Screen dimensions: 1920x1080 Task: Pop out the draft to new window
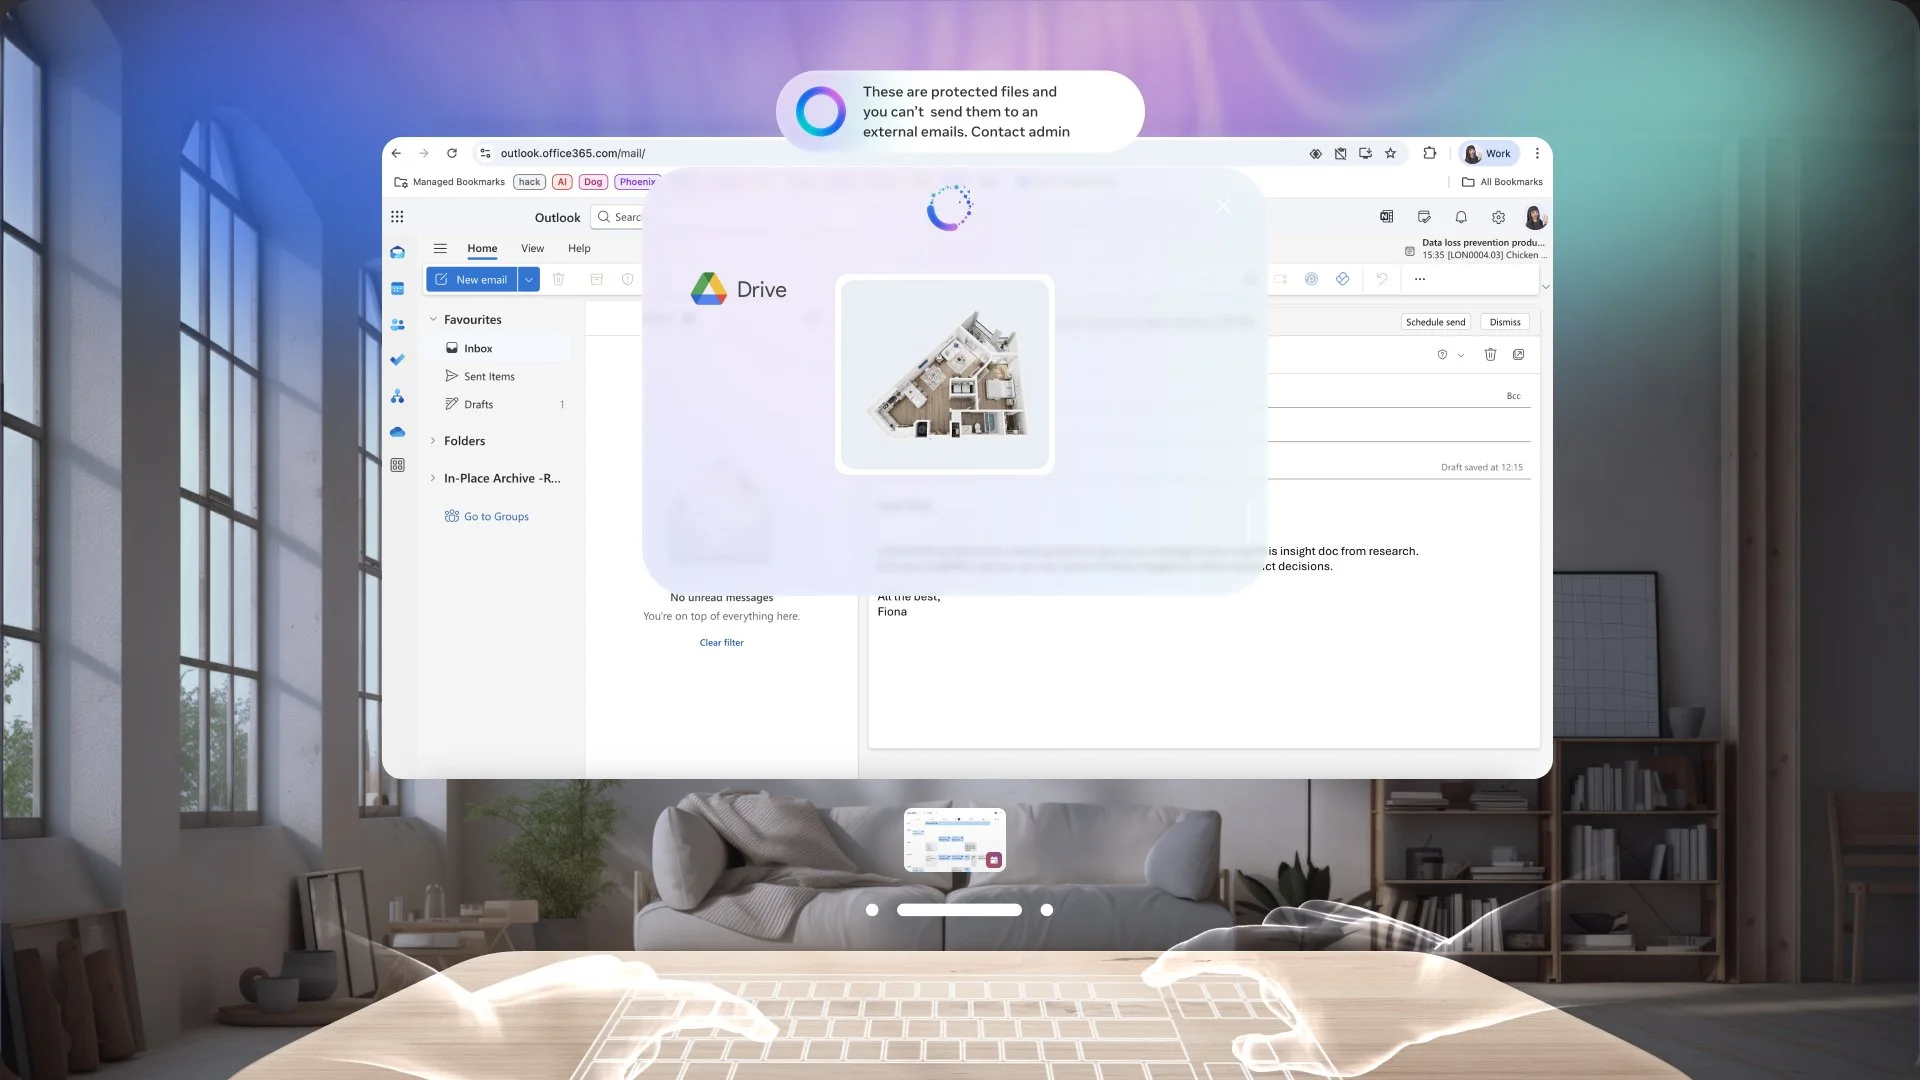pyautogui.click(x=1518, y=354)
